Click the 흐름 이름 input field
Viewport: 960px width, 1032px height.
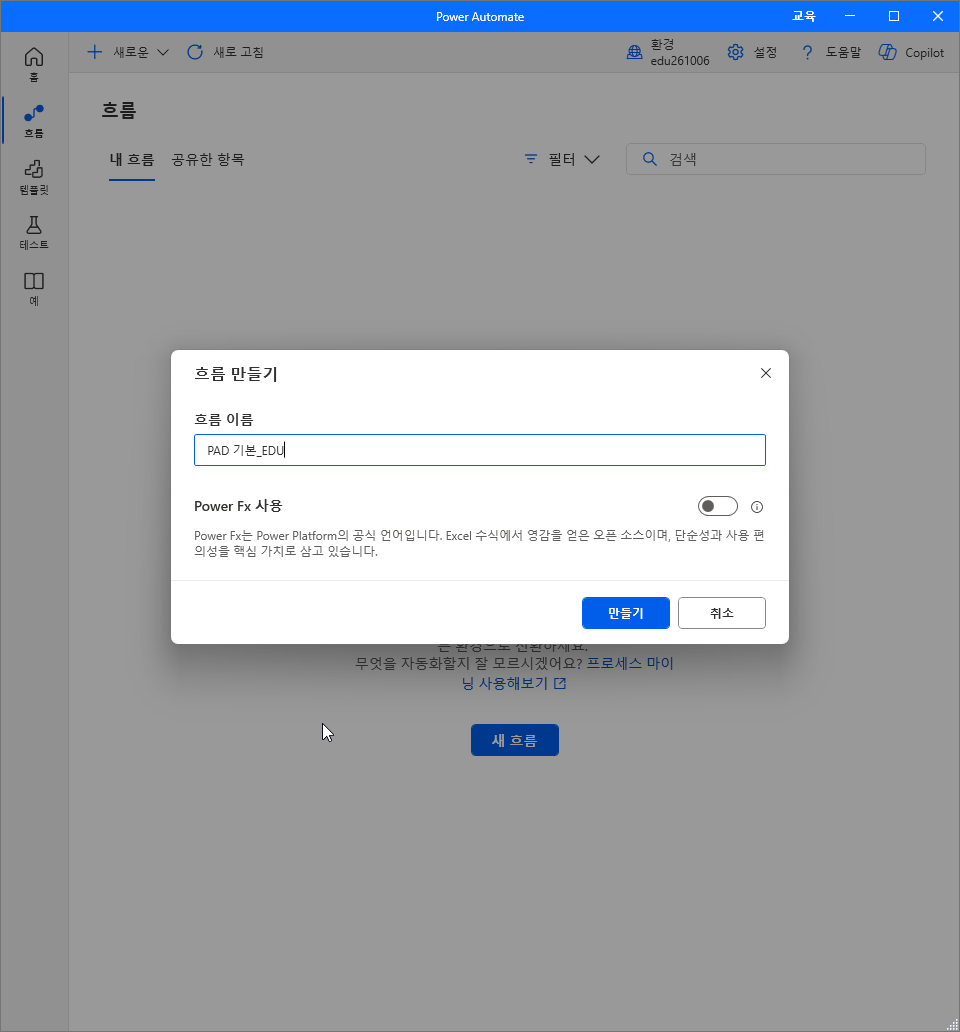point(480,450)
